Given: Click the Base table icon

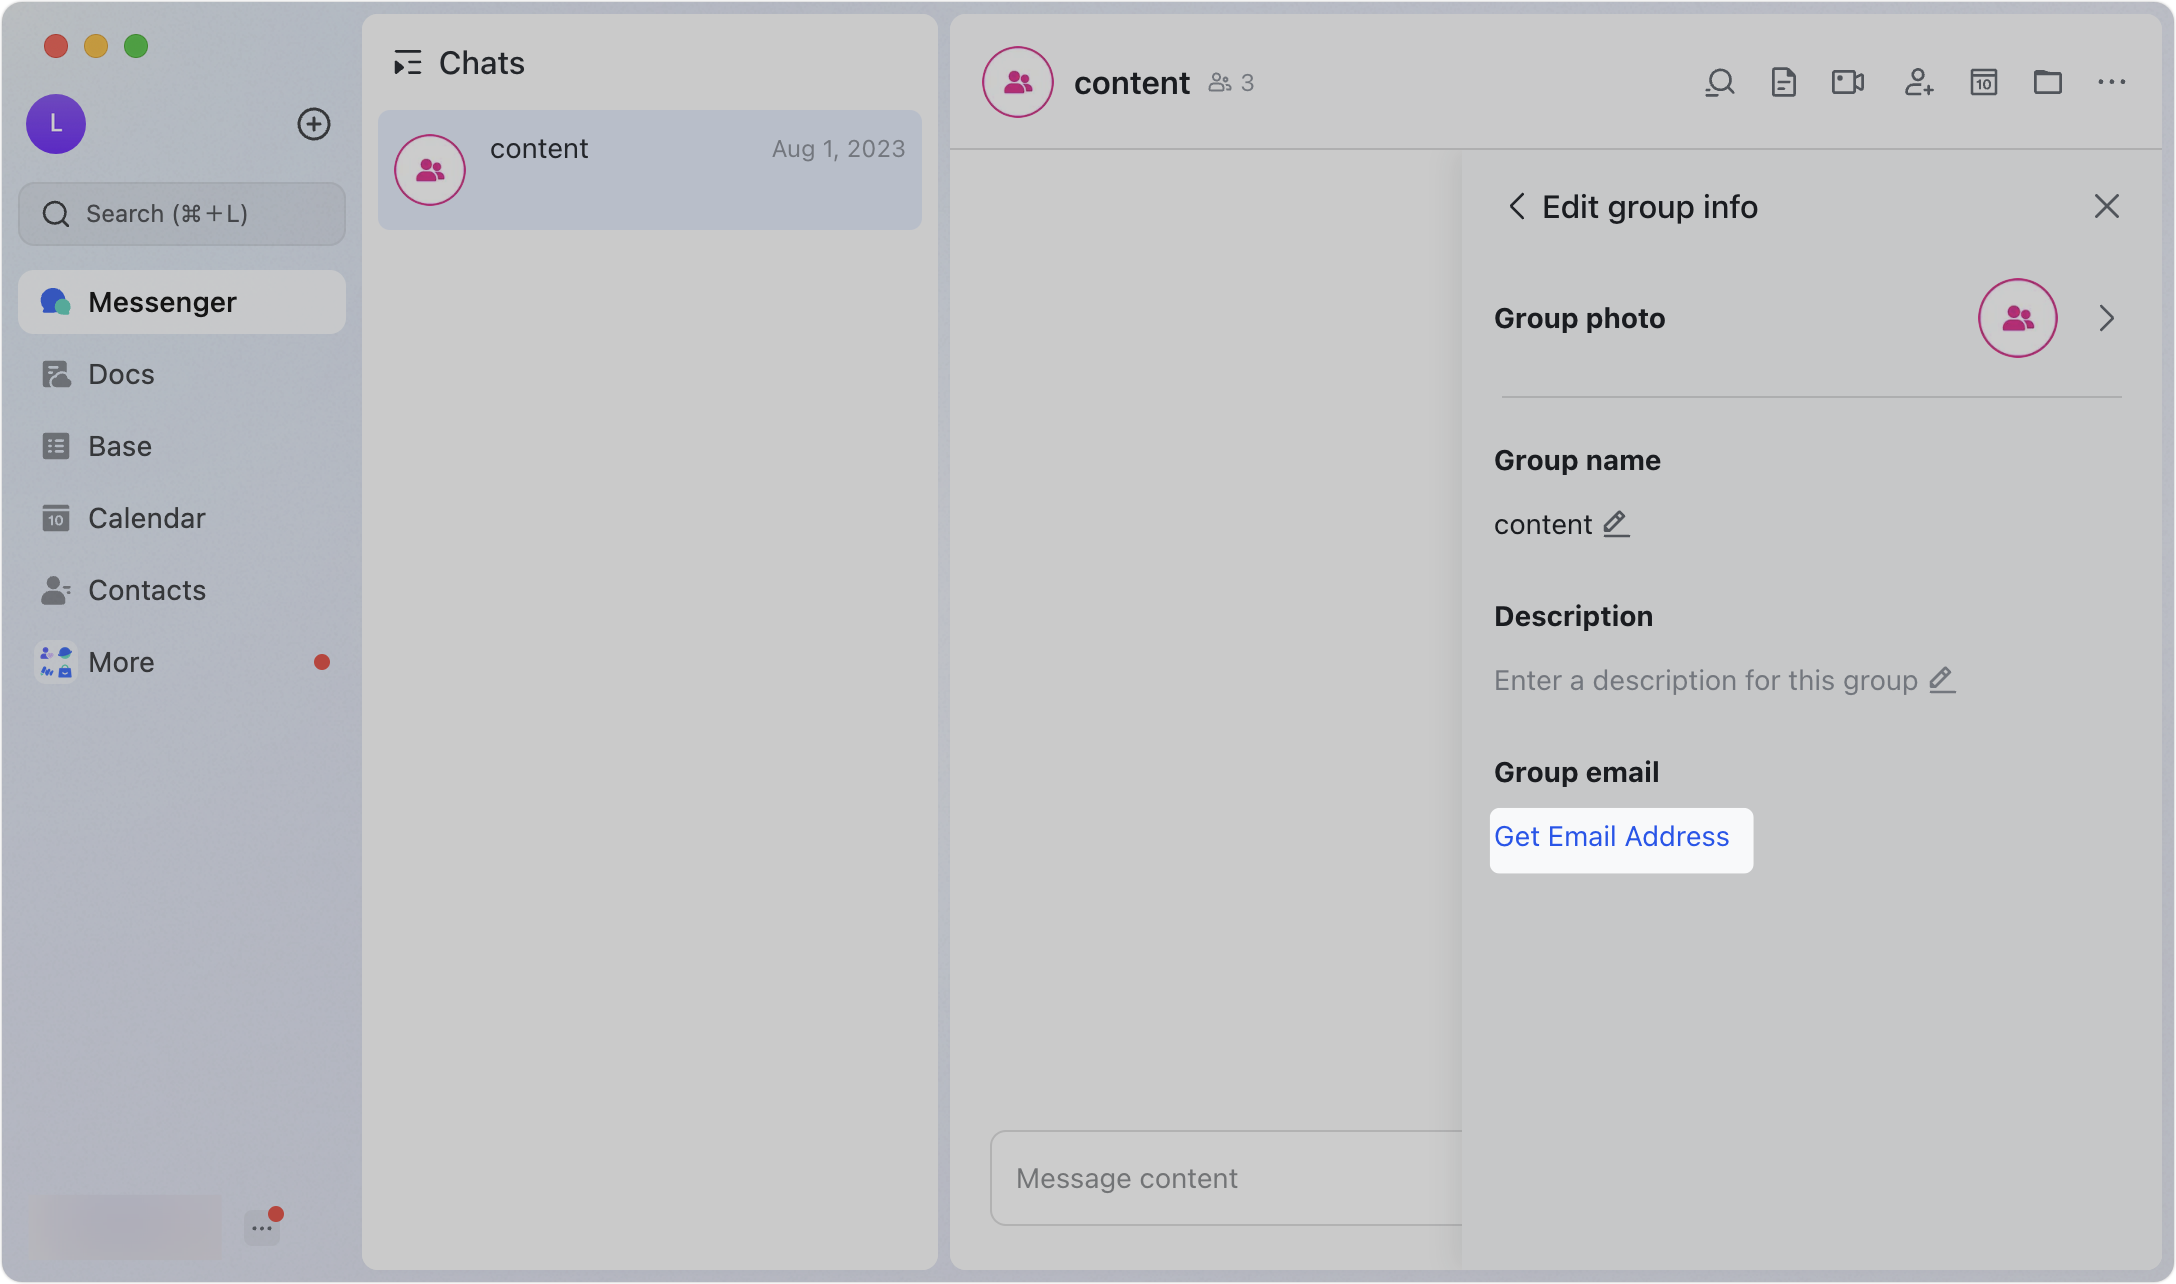Looking at the screenshot, I should point(56,446).
